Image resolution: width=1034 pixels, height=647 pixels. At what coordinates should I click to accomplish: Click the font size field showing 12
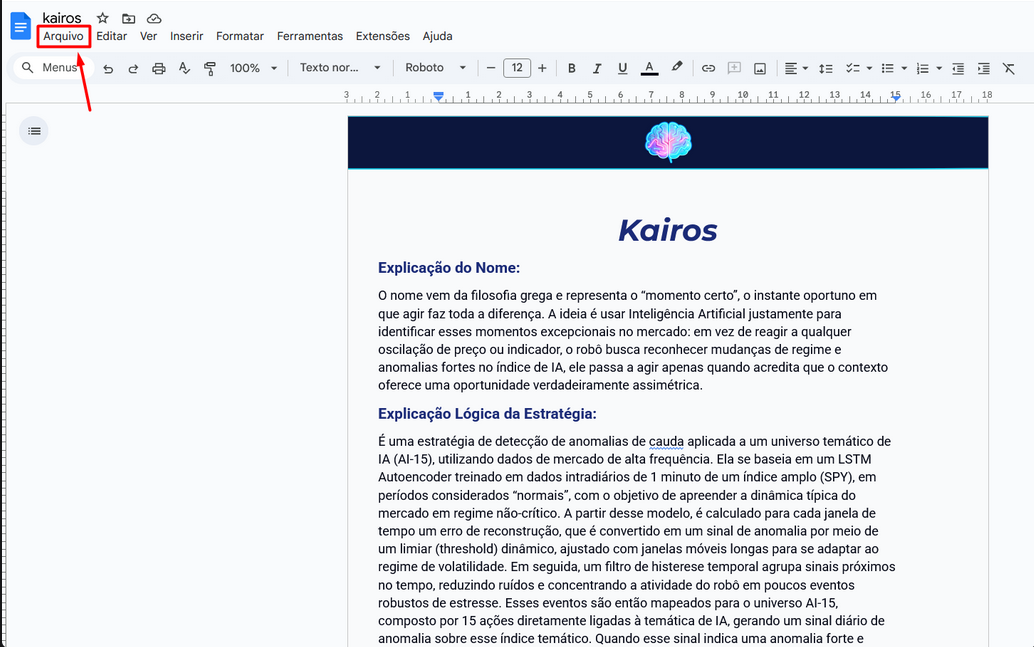(516, 68)
